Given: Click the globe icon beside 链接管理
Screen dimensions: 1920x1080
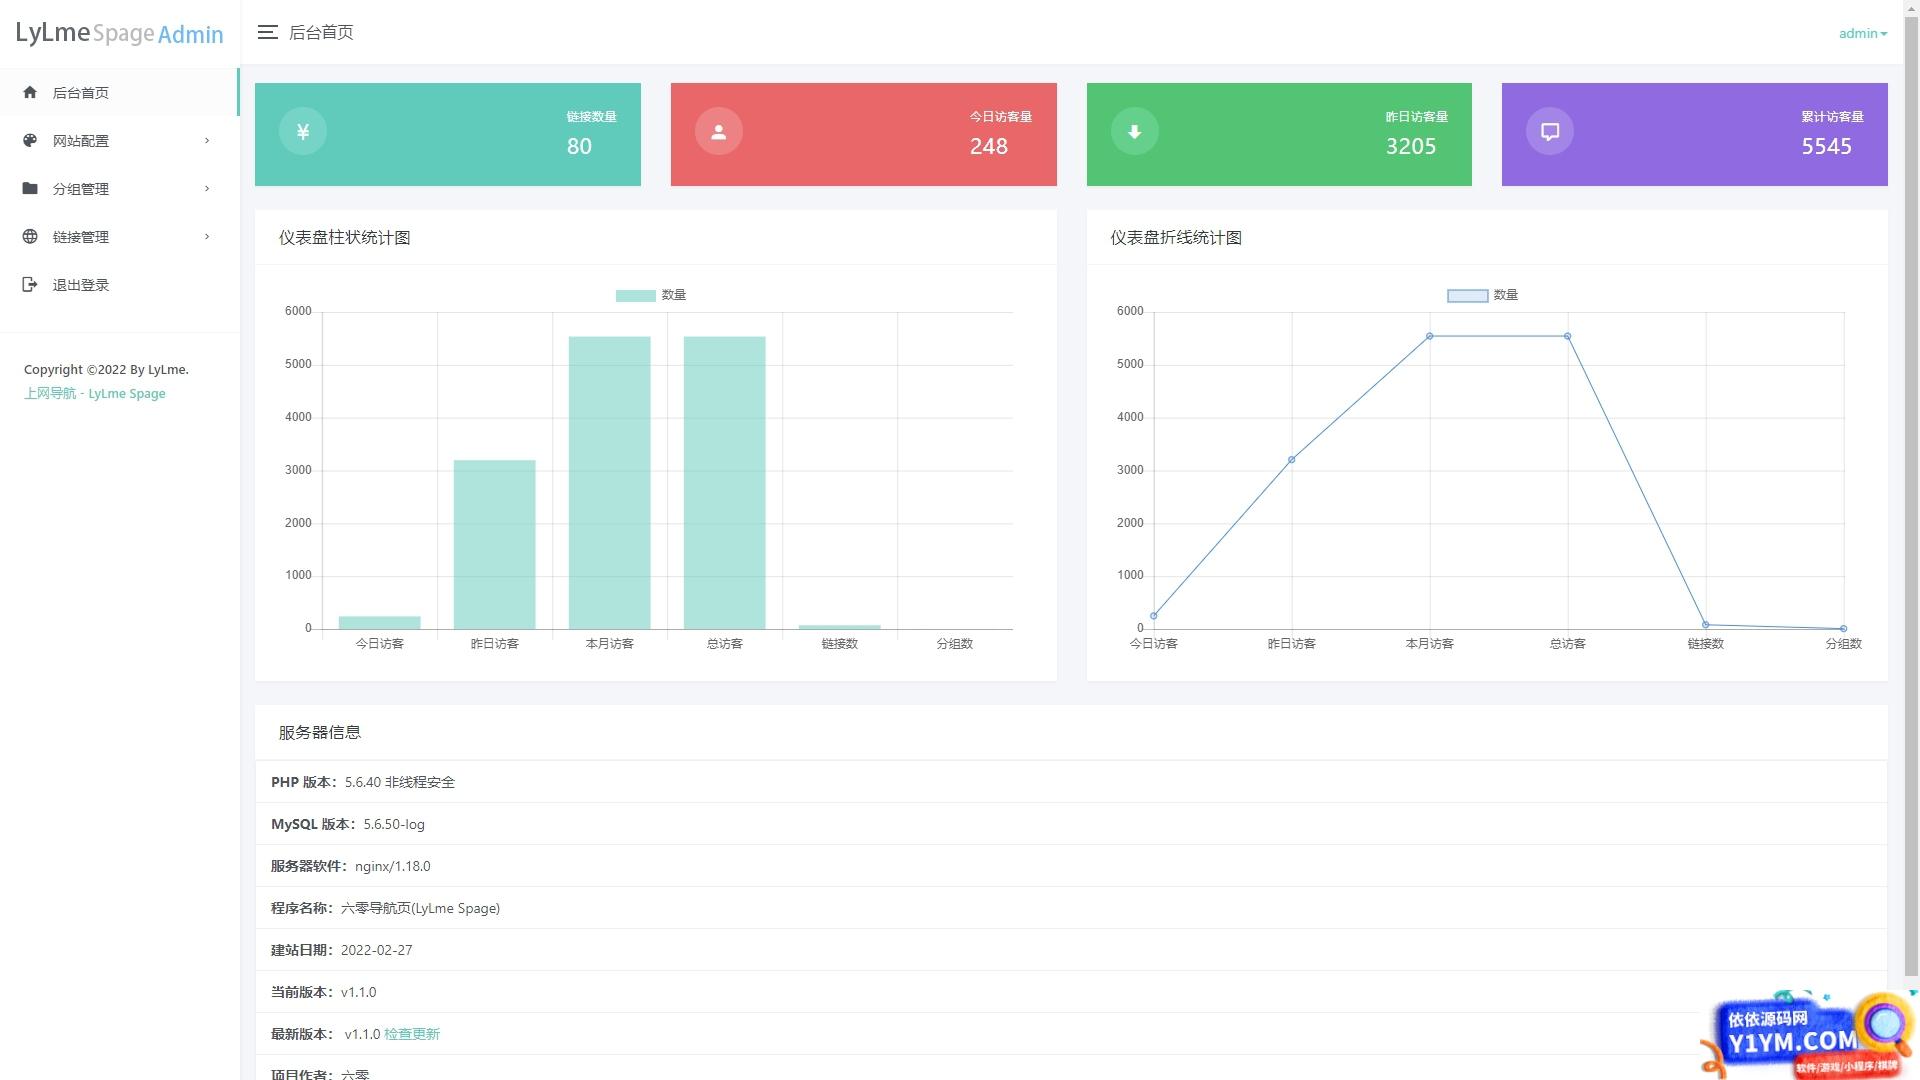Looking at the screenshot, I should click(x=30, y=236).
